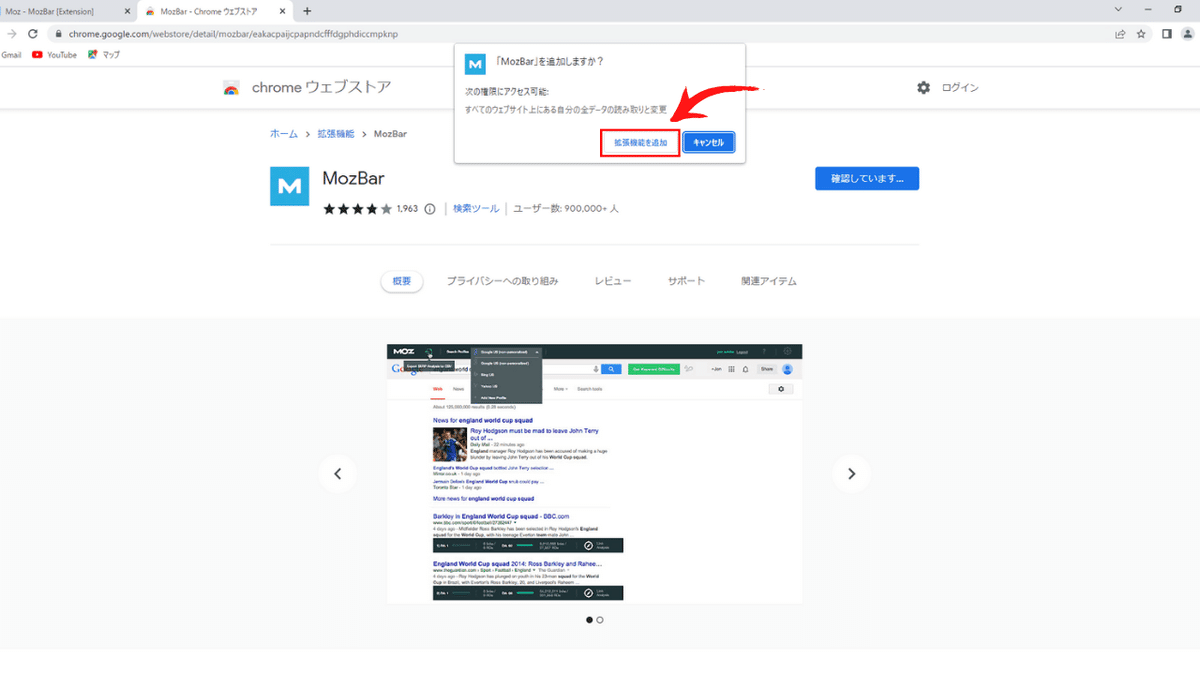The image size is (1200, 675).
Task: Show previous screenshot with left arrow
Action: coord(338,474)
